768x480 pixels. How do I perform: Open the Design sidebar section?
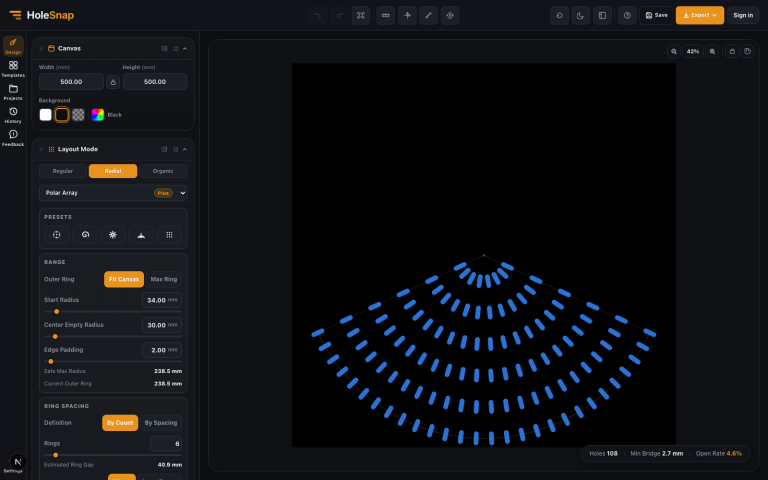[13, 46]
